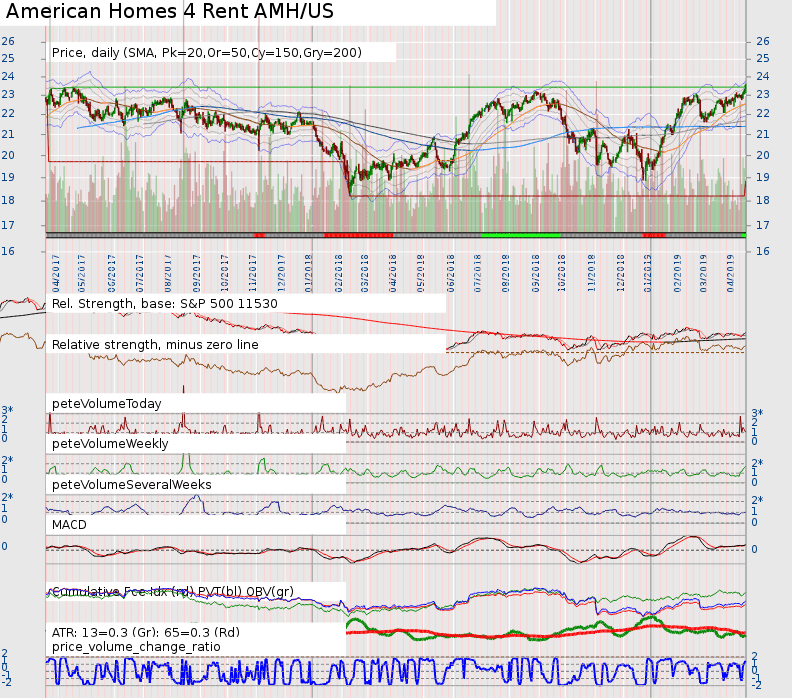This screenshot has height=698, width=792.
Task: Click the 23 value on right price axis
Action: (763, 94)
